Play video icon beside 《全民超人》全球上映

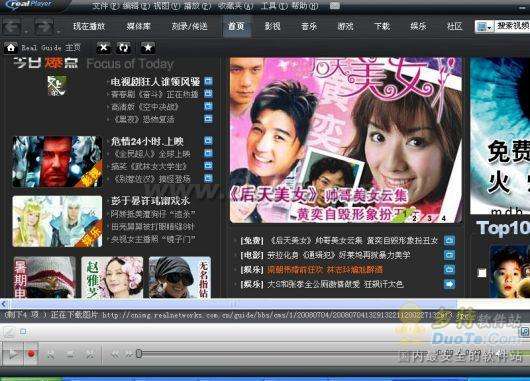208,153
